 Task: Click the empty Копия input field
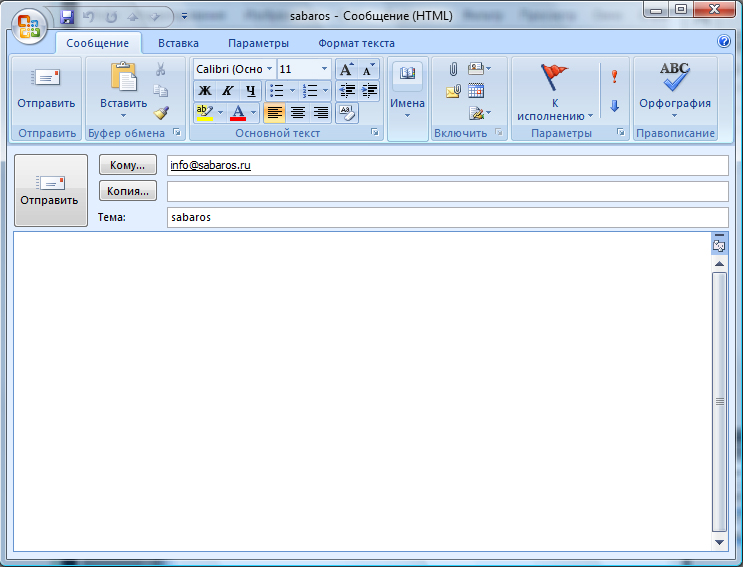447,191
